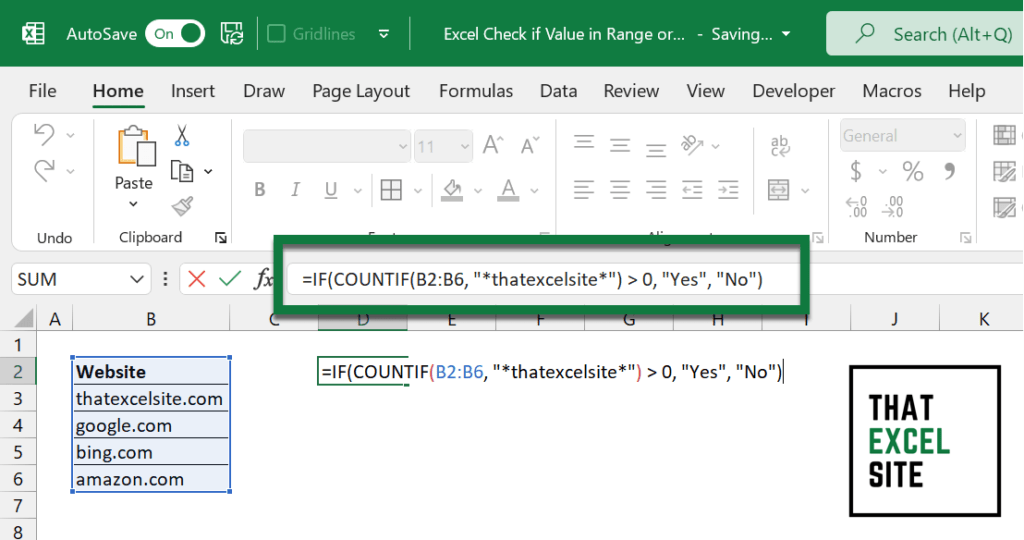Click Merge & Center icon
Screen dimensions: 1024x540
tap(778, 190)
